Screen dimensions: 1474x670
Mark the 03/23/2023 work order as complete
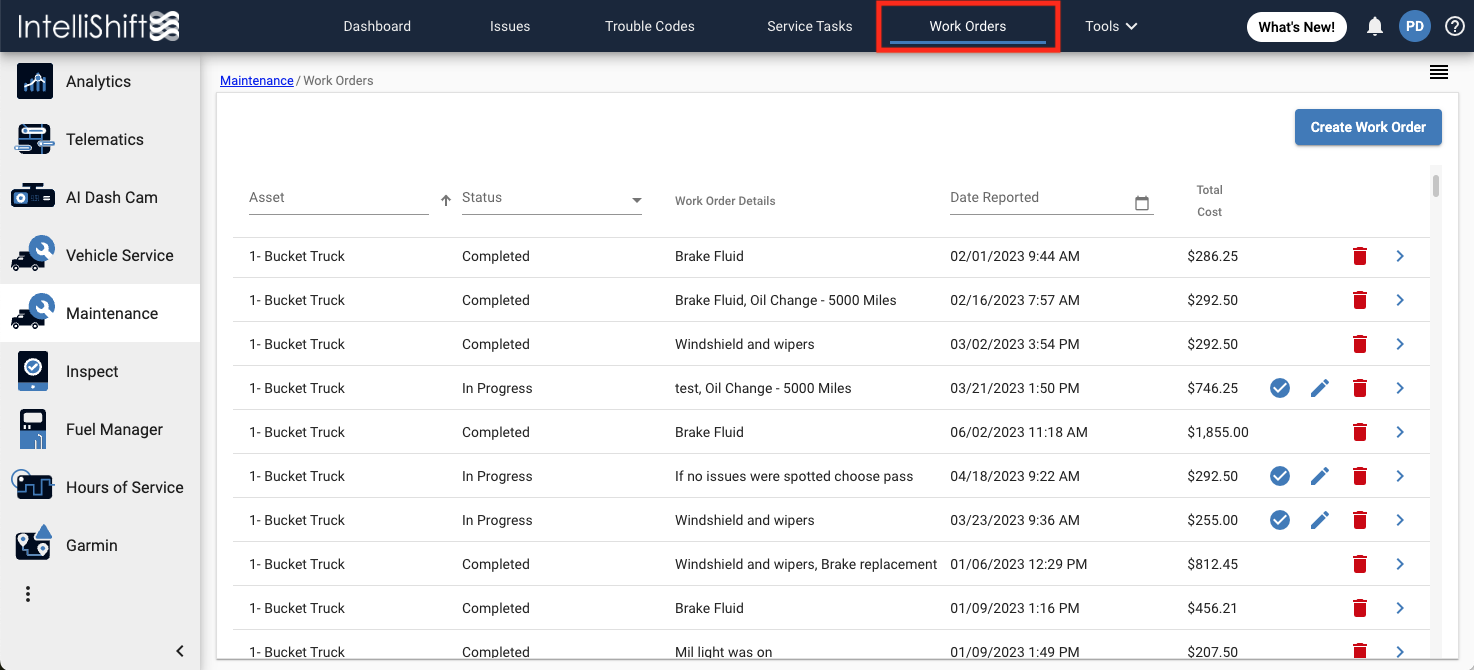tap(1279, 520)
